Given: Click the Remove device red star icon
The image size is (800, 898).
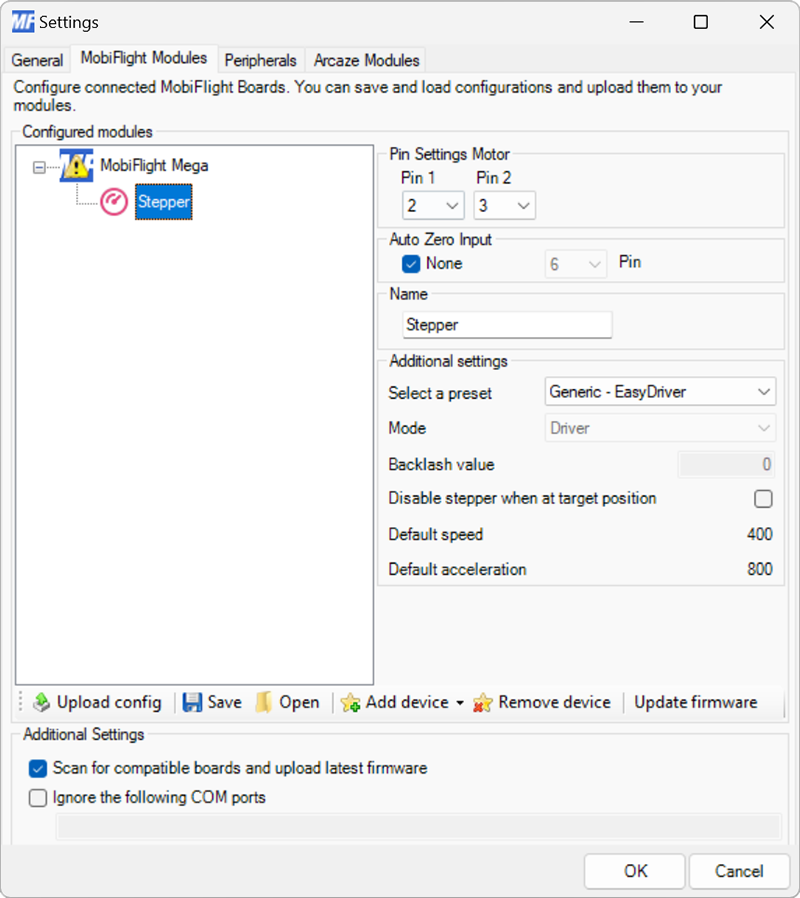Looking at the screenshot, I should 485,703.
